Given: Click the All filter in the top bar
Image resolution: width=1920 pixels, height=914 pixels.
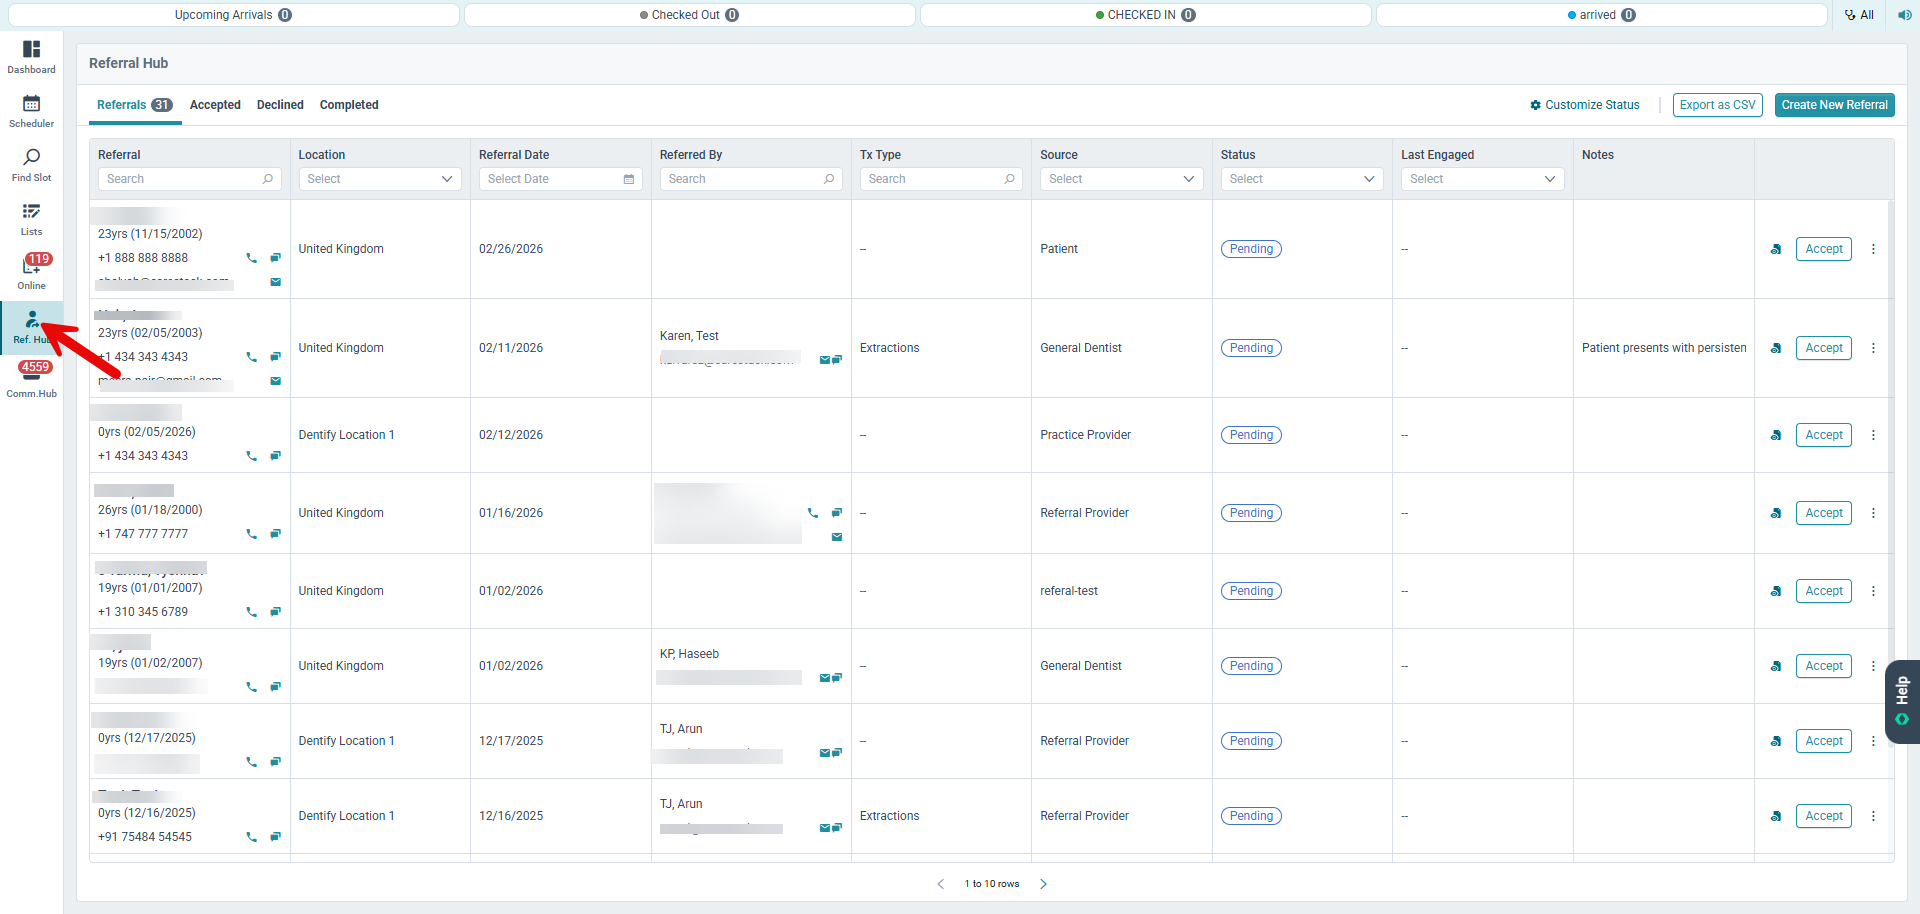Looking at the screenshot, I should pyautogui.click(x=1860, y=15).
